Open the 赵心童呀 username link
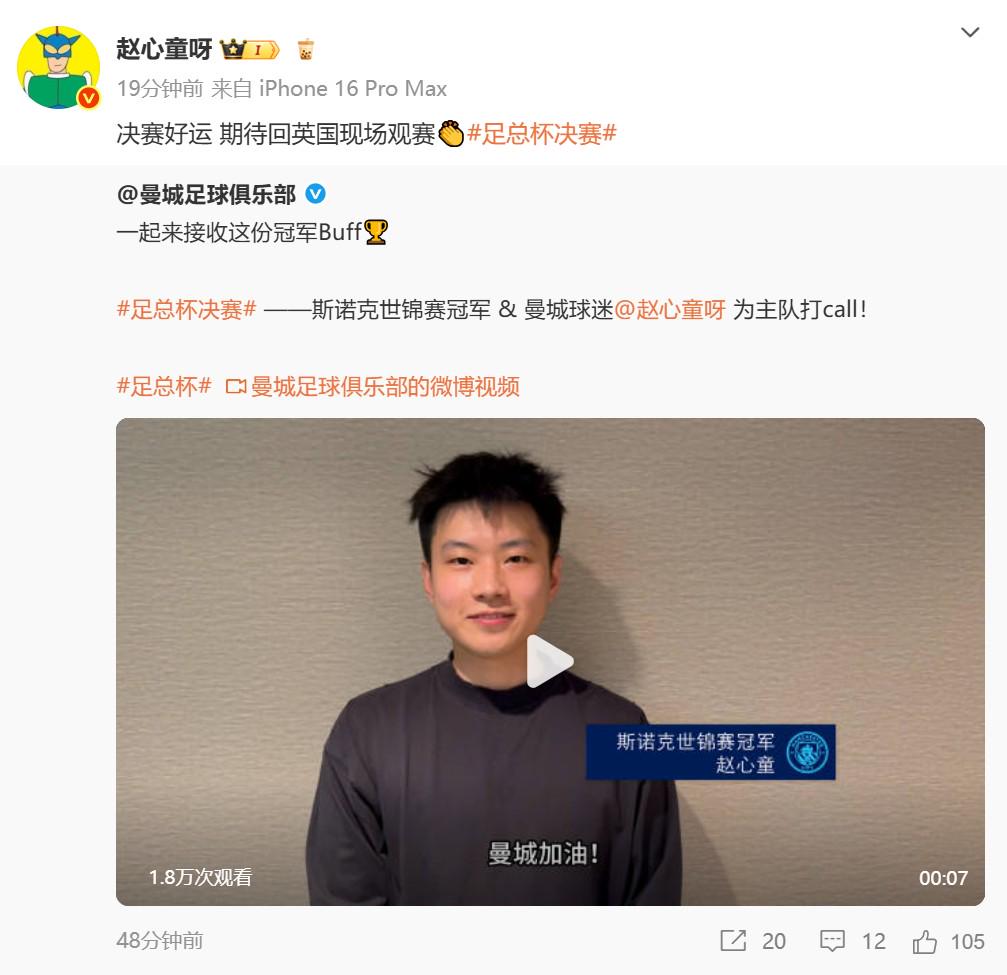The width and height of the screenshot is (1007, 975). coord(164,49)
